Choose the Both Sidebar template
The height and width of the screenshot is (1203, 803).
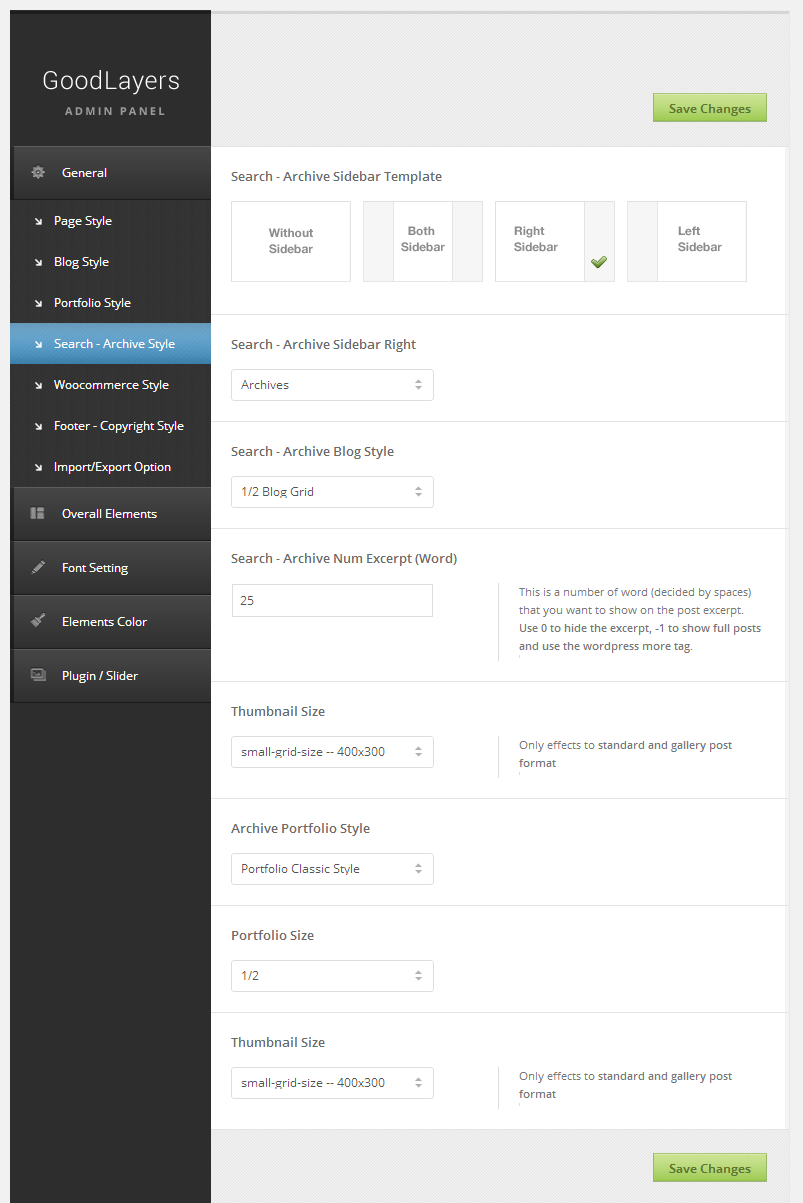pyautogui.click(x=423, y=241)
